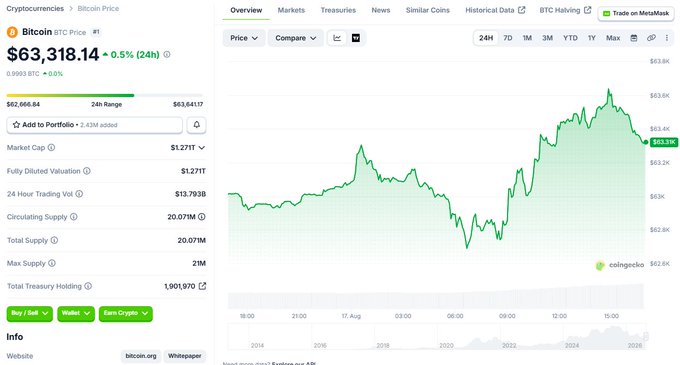Screen dimensions: 680x365
Task: Click Add to Portfolio button
Action: (95, 125)
